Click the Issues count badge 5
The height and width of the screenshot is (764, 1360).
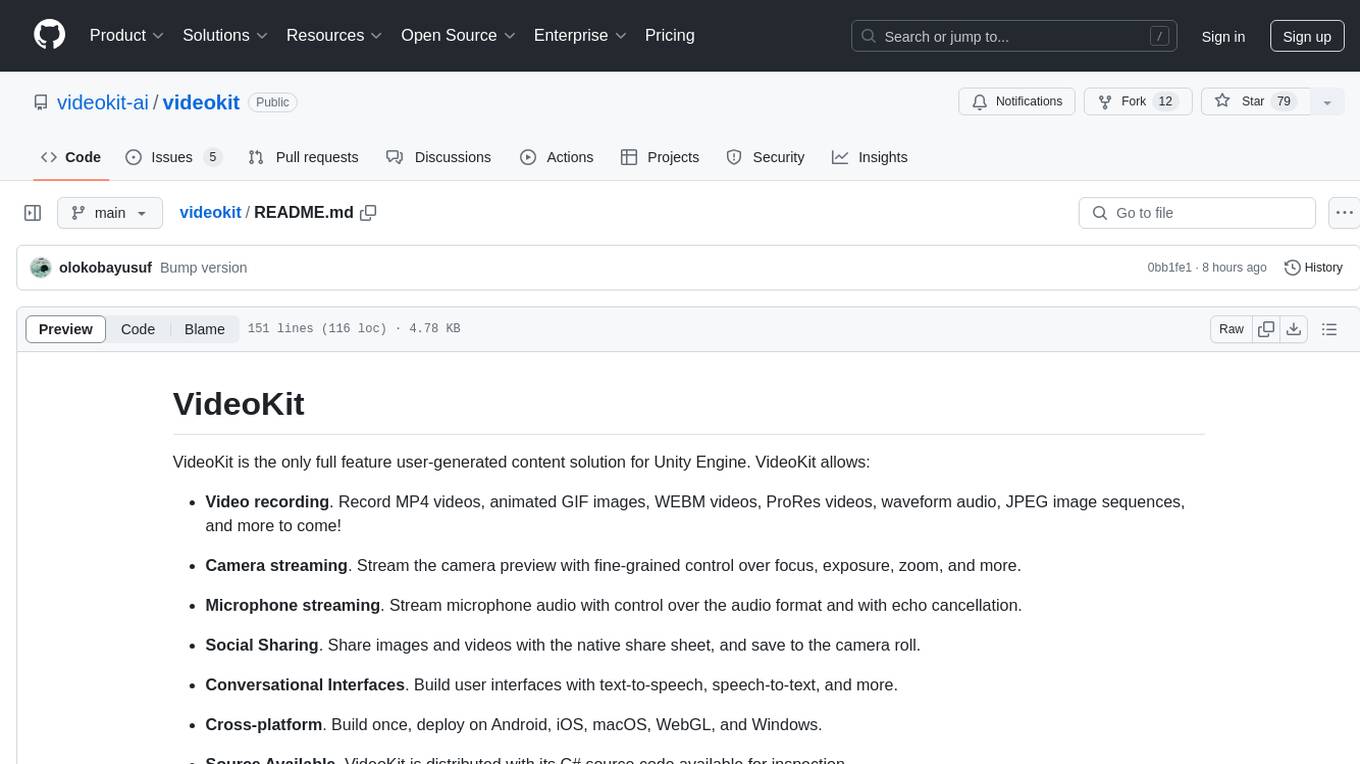coord(212,157)
